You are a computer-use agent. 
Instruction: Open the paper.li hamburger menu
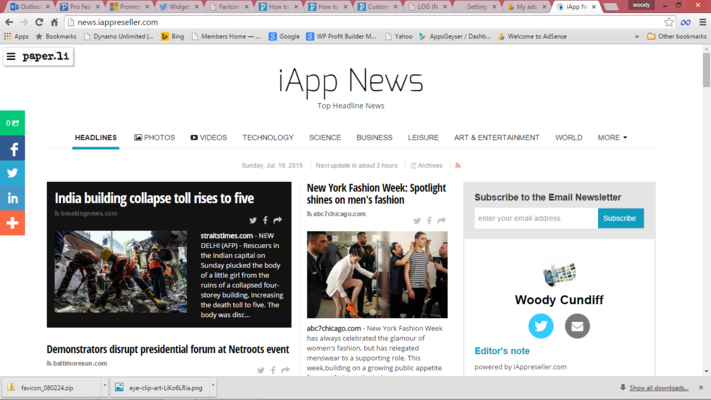tap(11, 56)
